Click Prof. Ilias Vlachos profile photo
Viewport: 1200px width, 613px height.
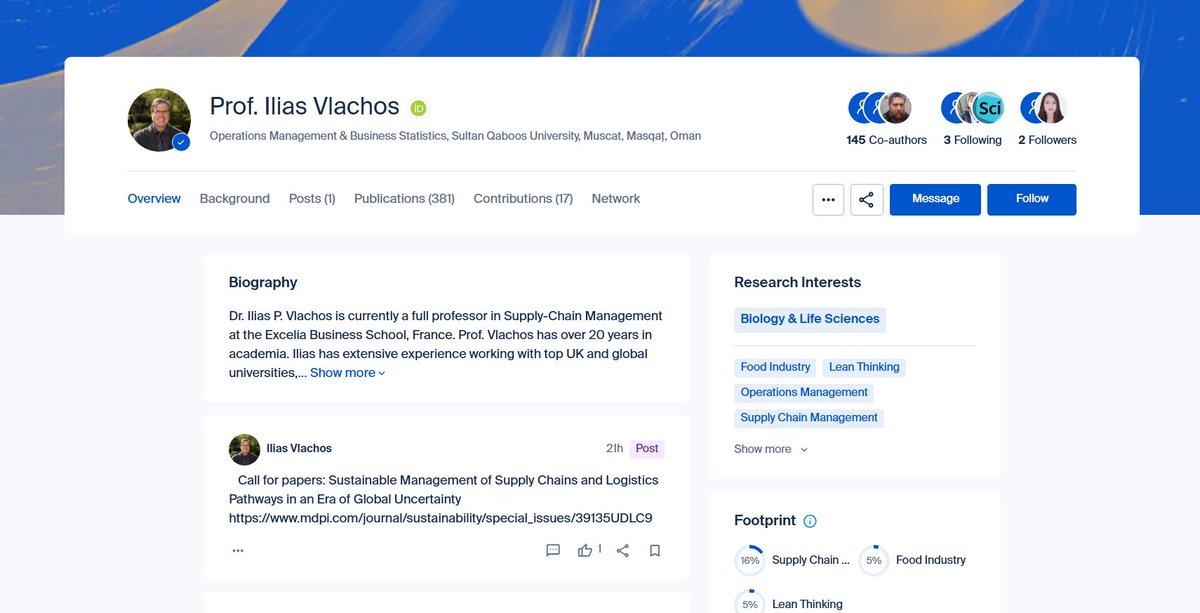click(x=159, y=120)
